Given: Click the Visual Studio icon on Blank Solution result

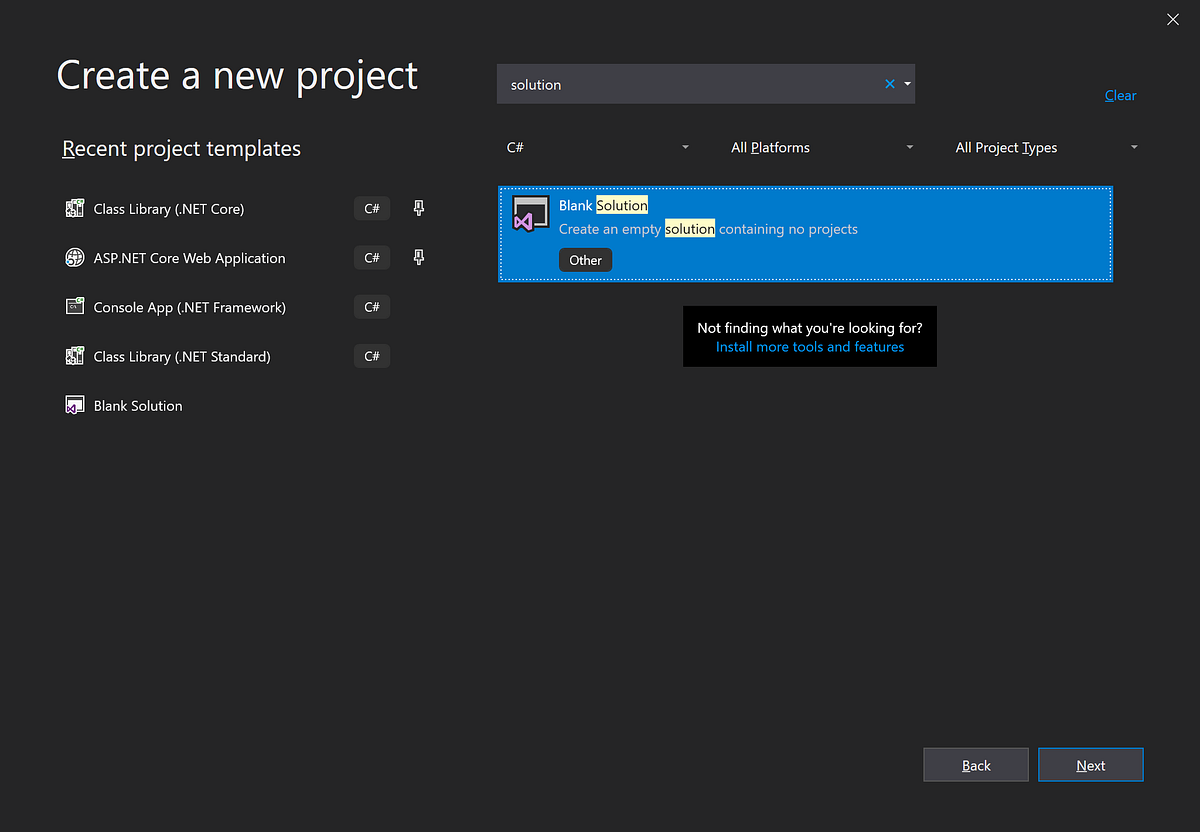Looking at the screenshot, I should 530,213.
